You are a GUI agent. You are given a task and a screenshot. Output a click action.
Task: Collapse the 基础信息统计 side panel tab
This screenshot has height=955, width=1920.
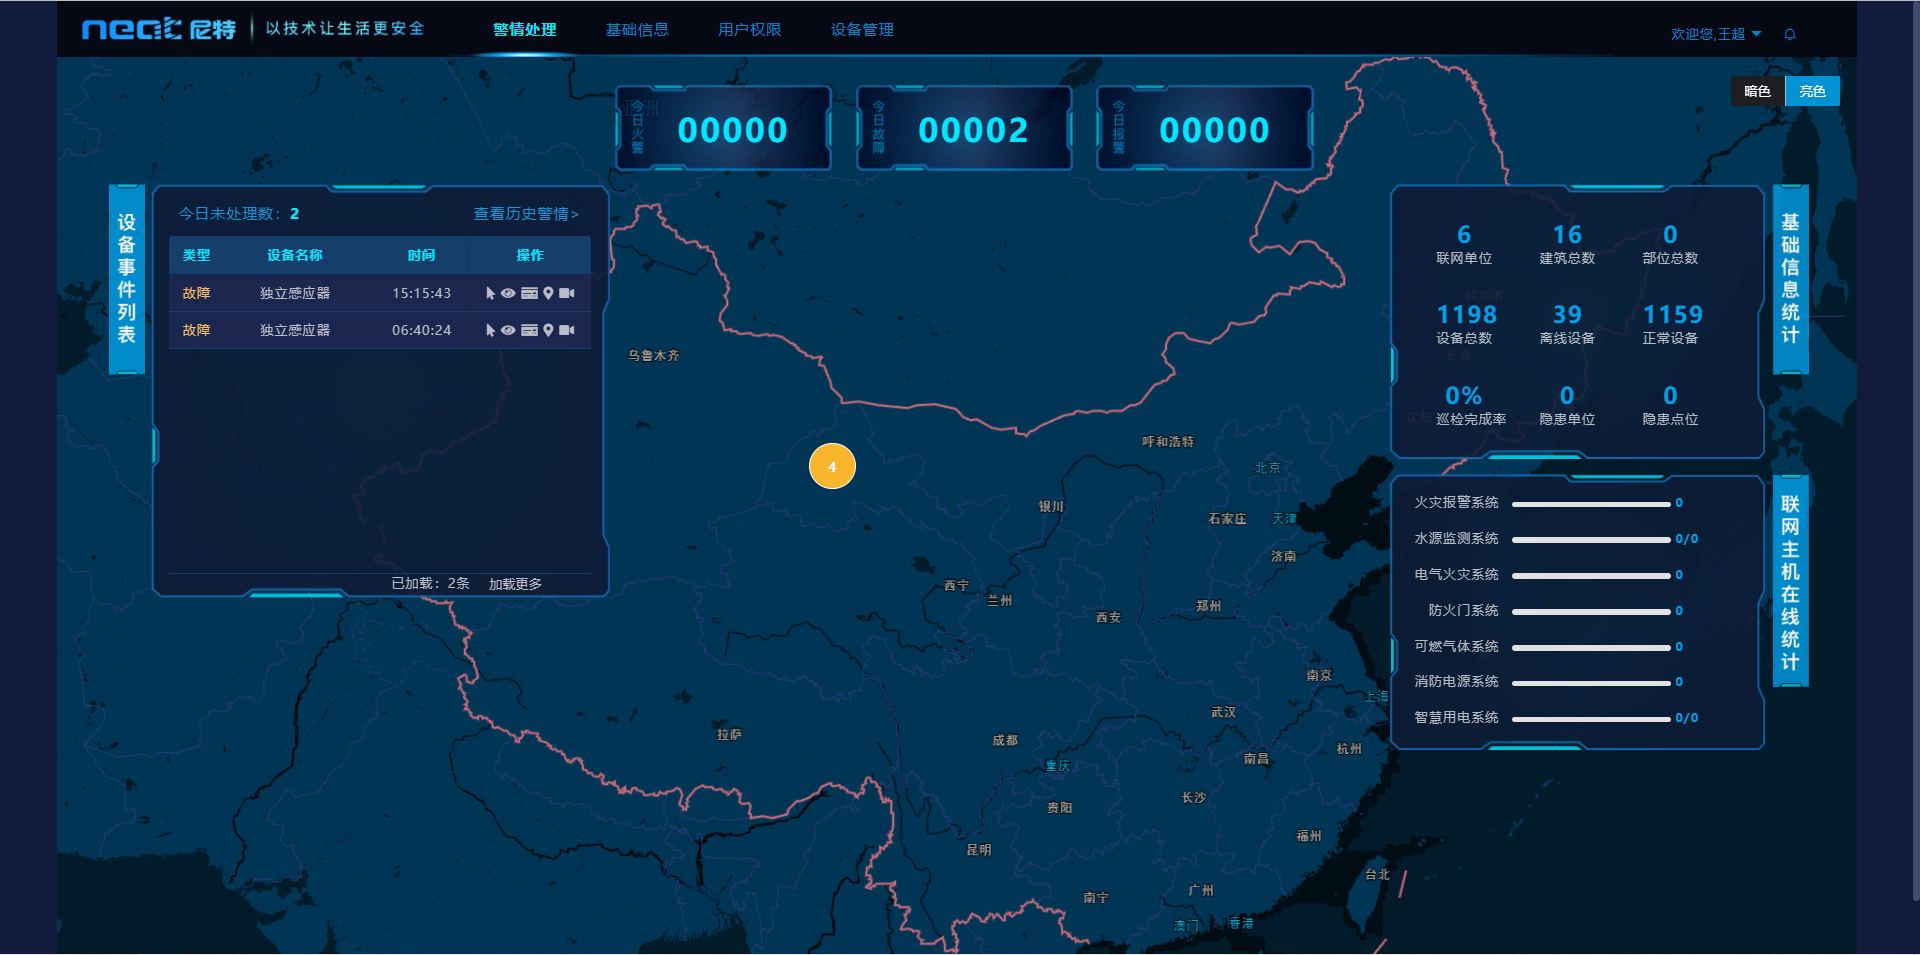1790,279
